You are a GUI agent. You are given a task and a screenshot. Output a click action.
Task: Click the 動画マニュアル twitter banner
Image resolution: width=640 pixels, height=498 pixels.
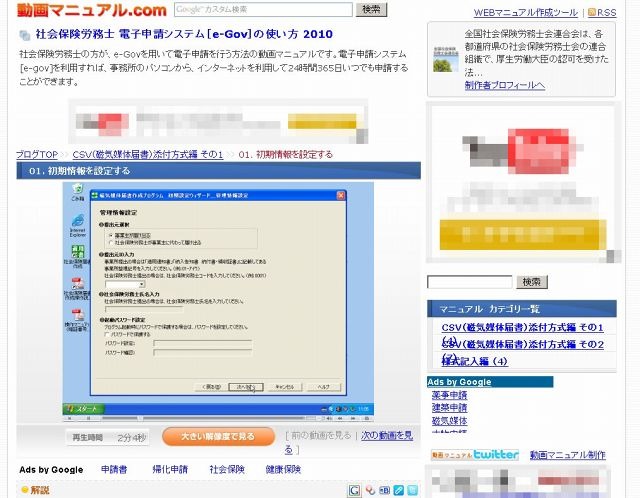(475, 454)
